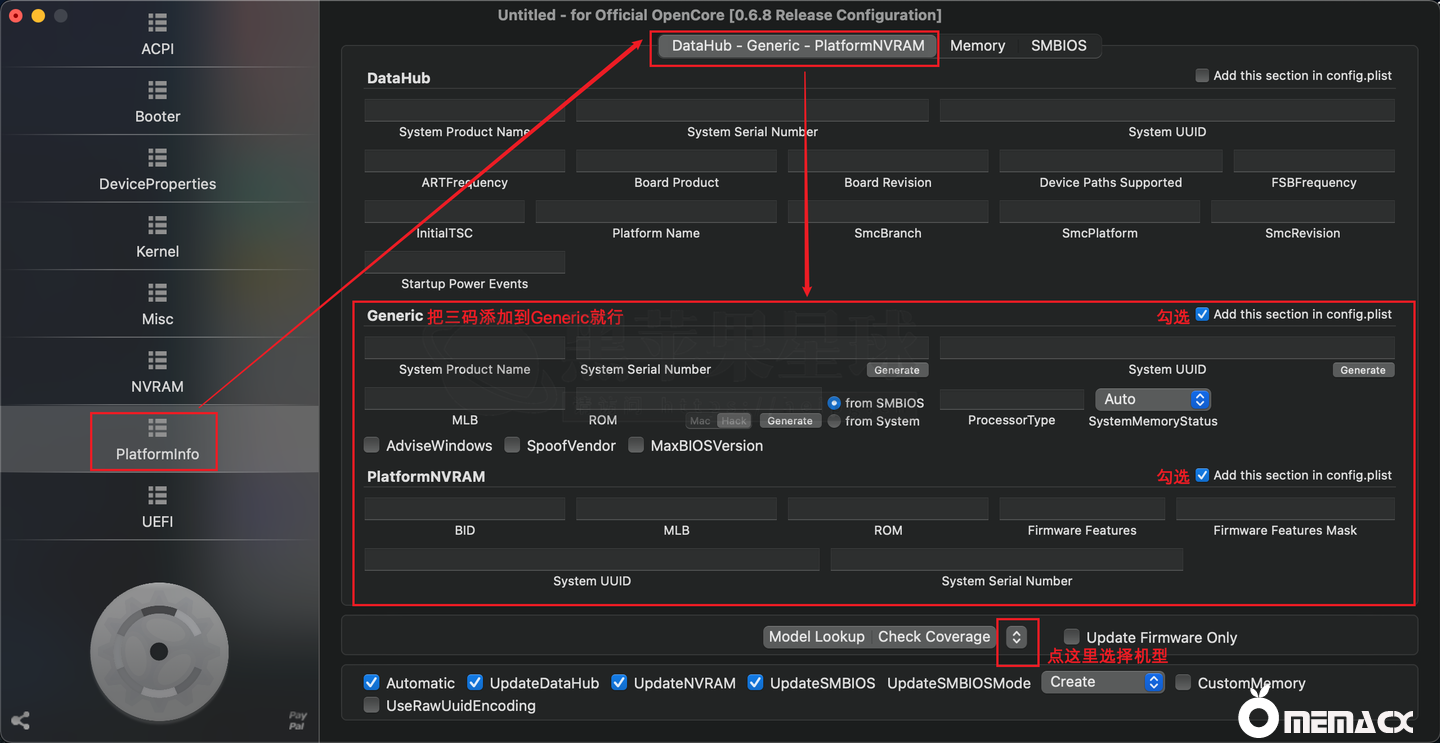Open the Misc sidebar icon
Image resolution: width=1440 pixels, height=743 pixels.
[x=157, y=293]
